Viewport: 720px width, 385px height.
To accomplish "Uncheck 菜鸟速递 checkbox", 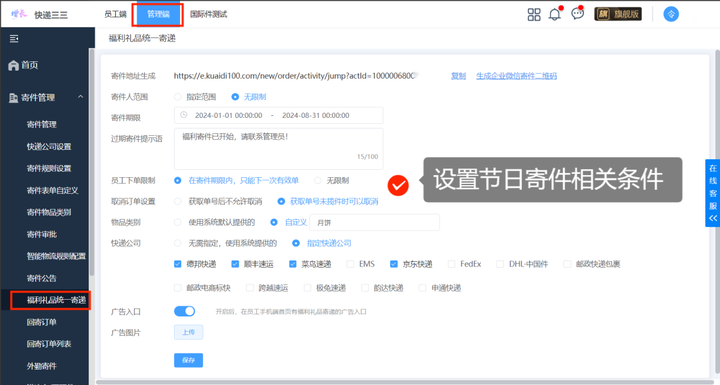I will [x=292, y=264].
